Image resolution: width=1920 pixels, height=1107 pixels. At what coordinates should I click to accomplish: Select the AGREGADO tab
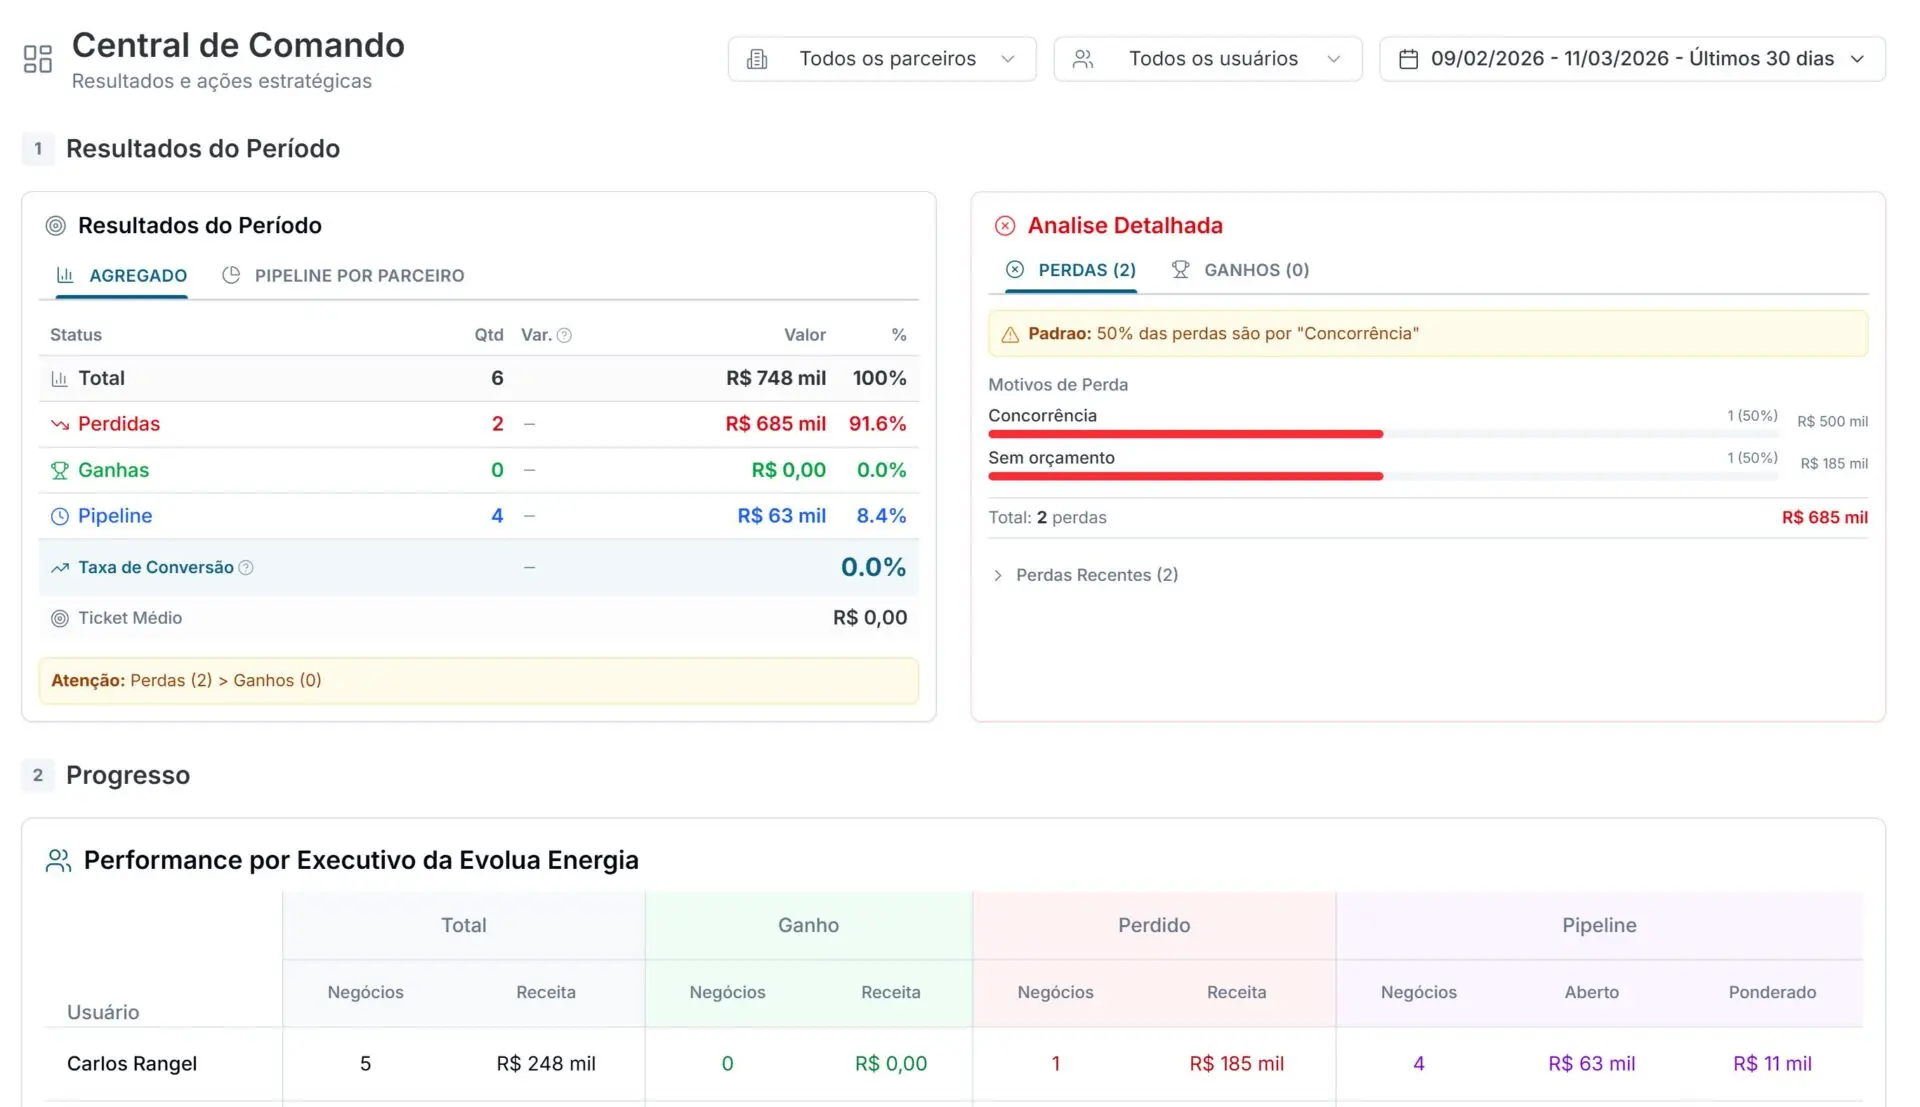[122, 276]
